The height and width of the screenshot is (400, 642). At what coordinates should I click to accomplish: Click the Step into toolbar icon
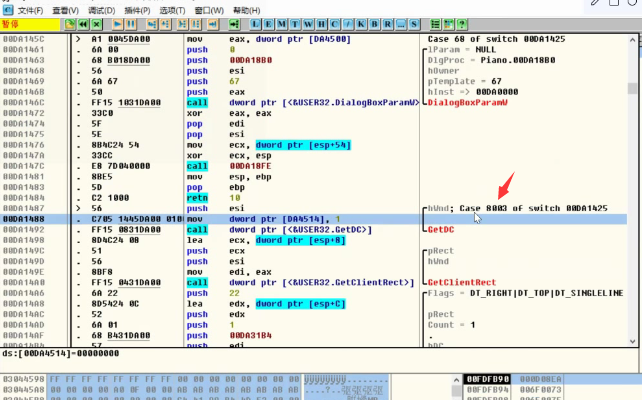(152, 25)
